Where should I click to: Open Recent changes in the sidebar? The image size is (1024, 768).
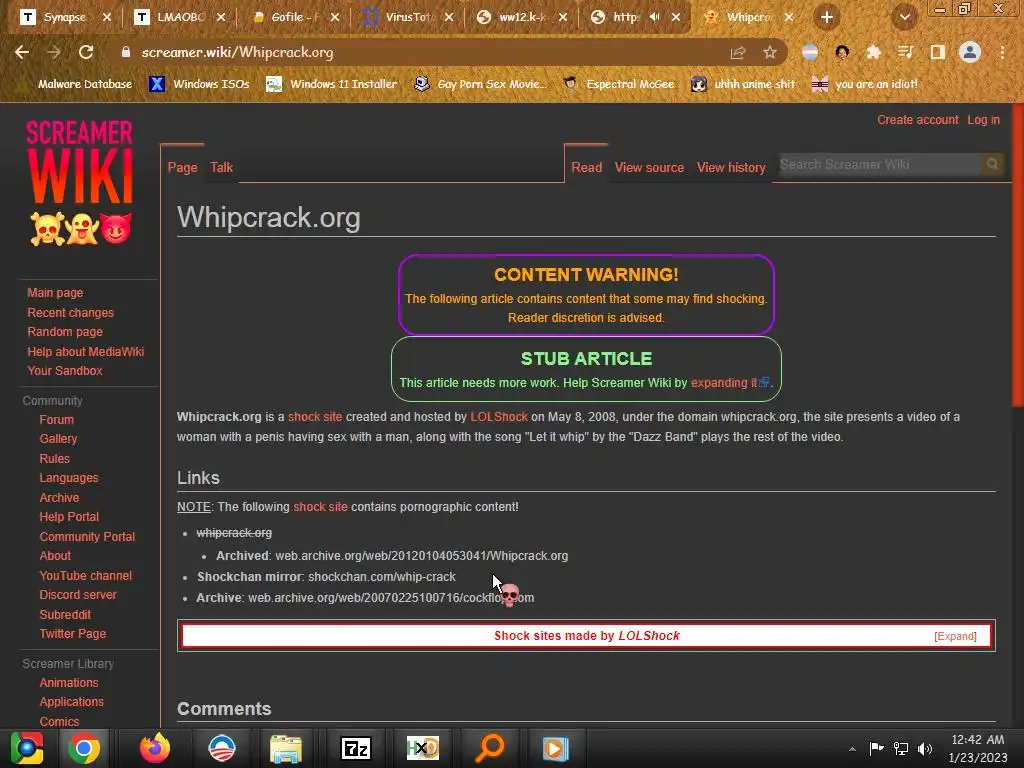(71, 312)
